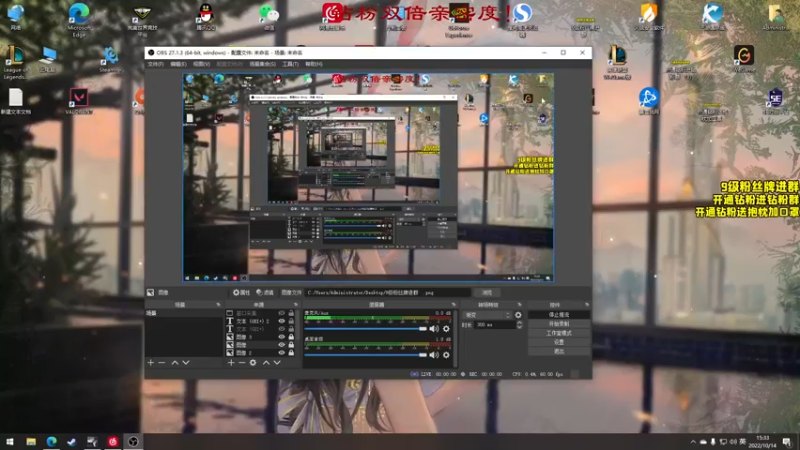
Task: Click the 浏览 browse button for image file
Action: [x=487, y=292]
